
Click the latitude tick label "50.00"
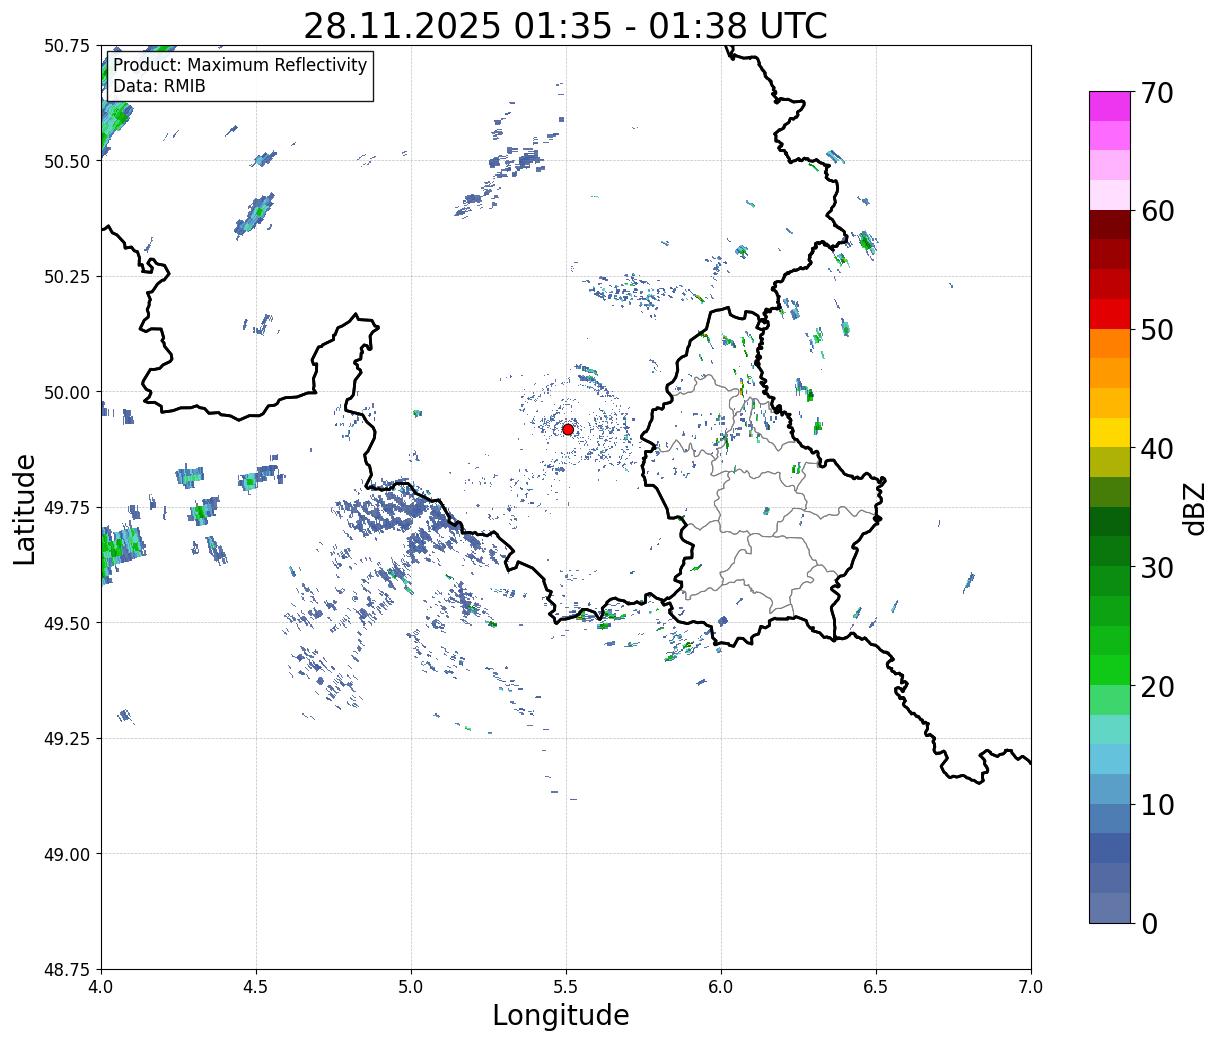coord(67,392)
